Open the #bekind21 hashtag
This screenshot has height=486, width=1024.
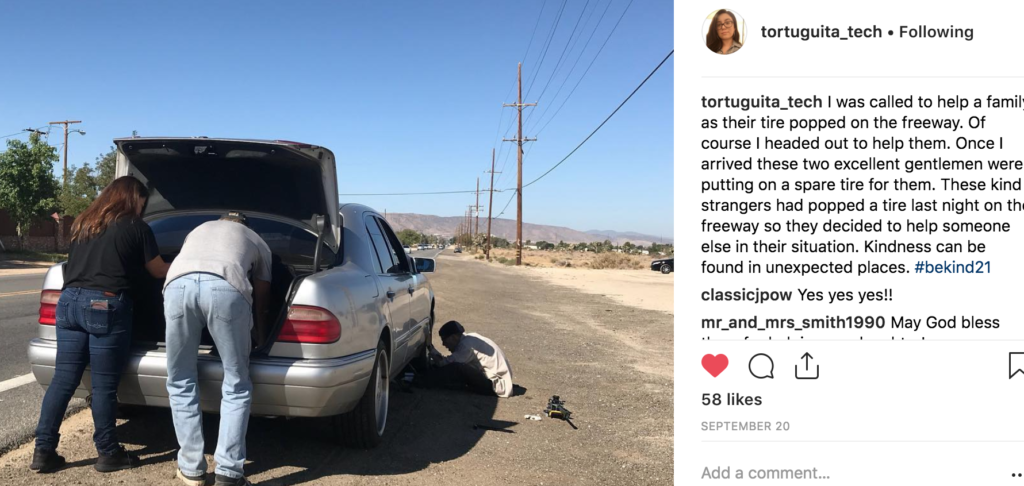coord(953,267)
